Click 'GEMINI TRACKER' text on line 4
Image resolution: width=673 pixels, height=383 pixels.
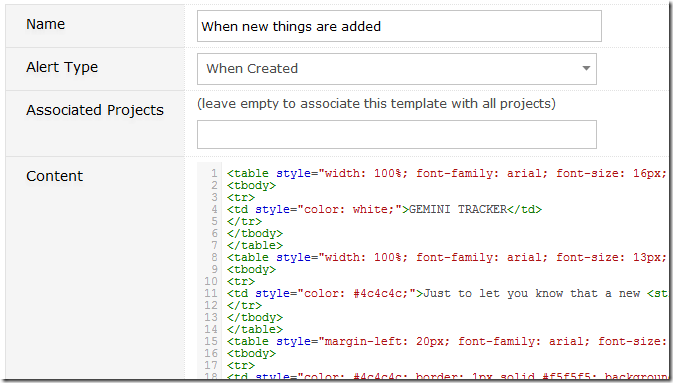click(458, 210)
